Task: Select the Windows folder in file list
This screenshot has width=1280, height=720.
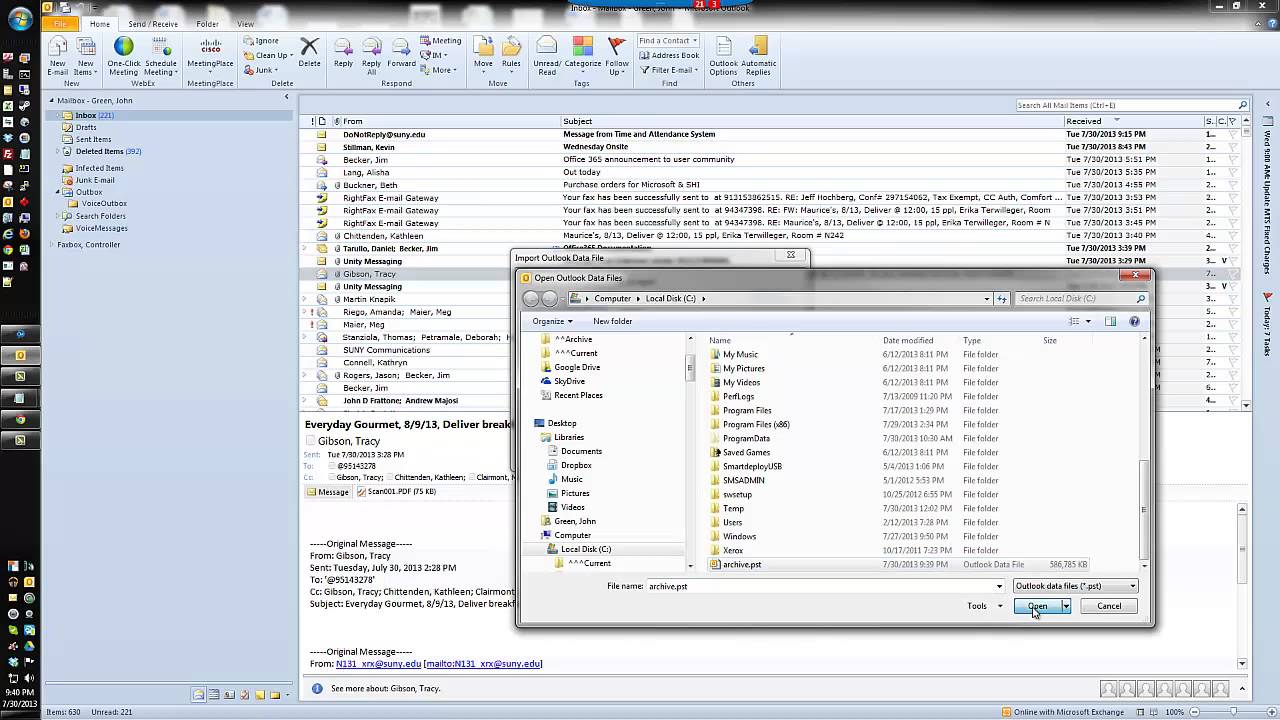Action: click(739, 536)
